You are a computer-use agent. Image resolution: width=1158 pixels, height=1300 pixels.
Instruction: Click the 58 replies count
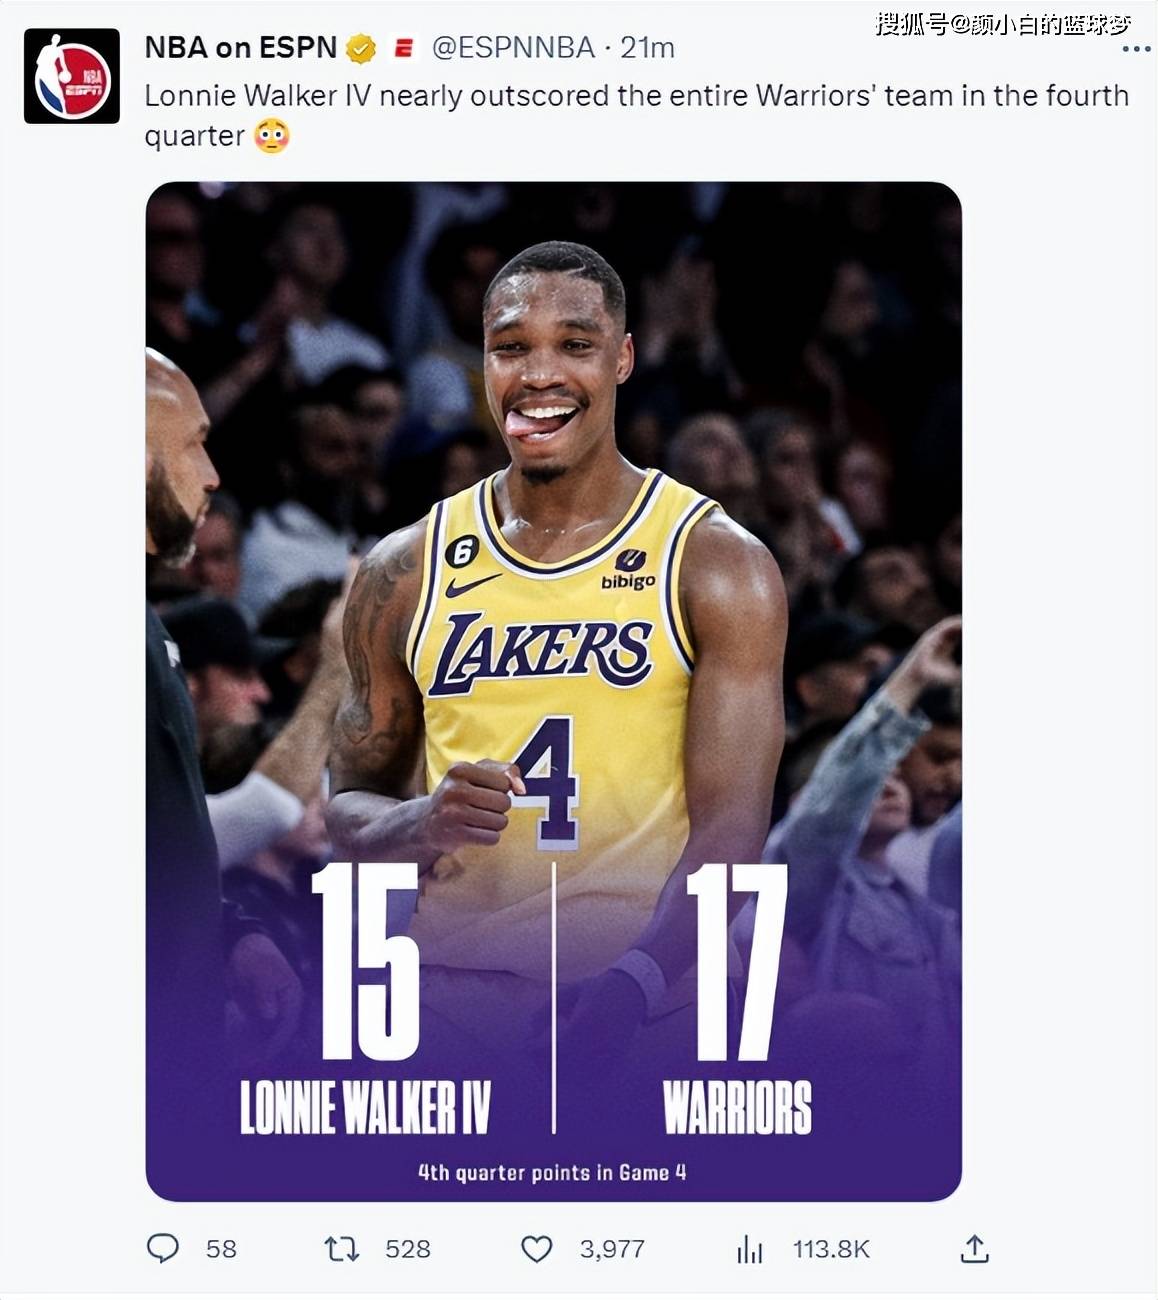[x=221, y=1249]
